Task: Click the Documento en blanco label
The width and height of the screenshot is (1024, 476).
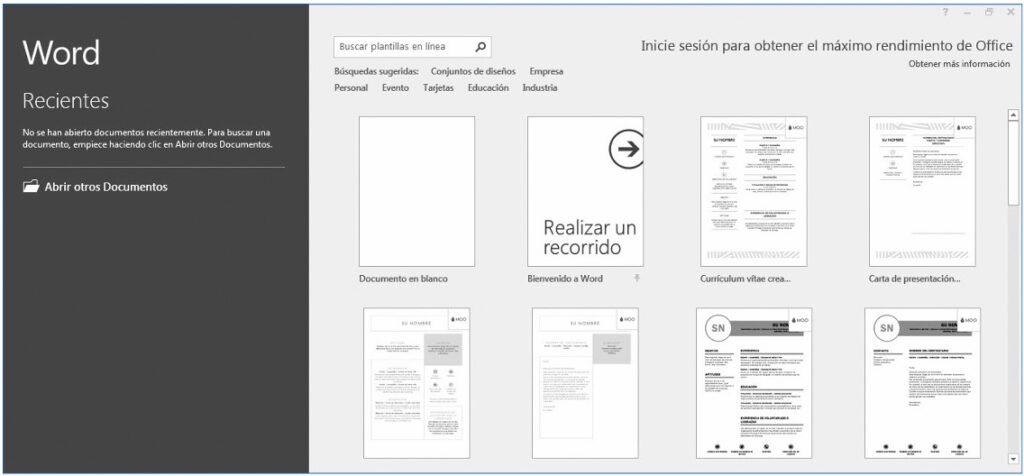Action: (403, 279)
